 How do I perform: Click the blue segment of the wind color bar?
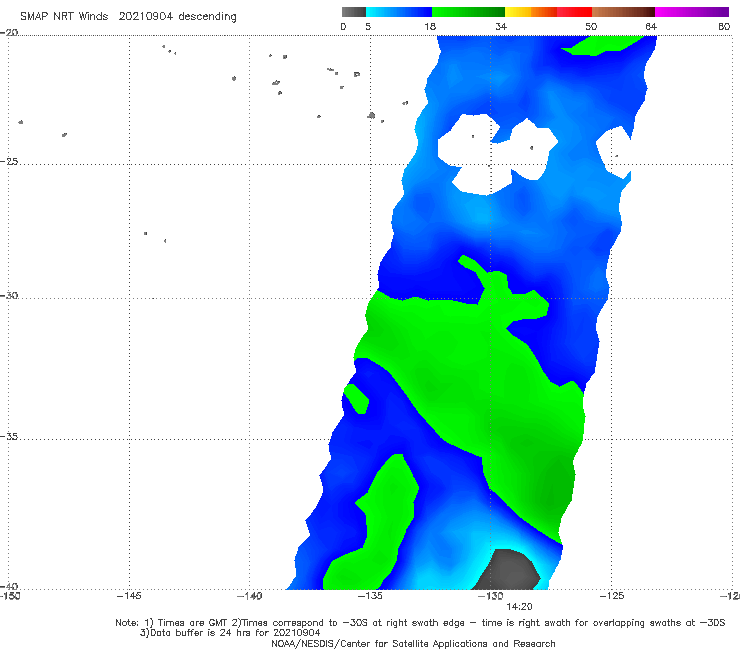(399, 12)
